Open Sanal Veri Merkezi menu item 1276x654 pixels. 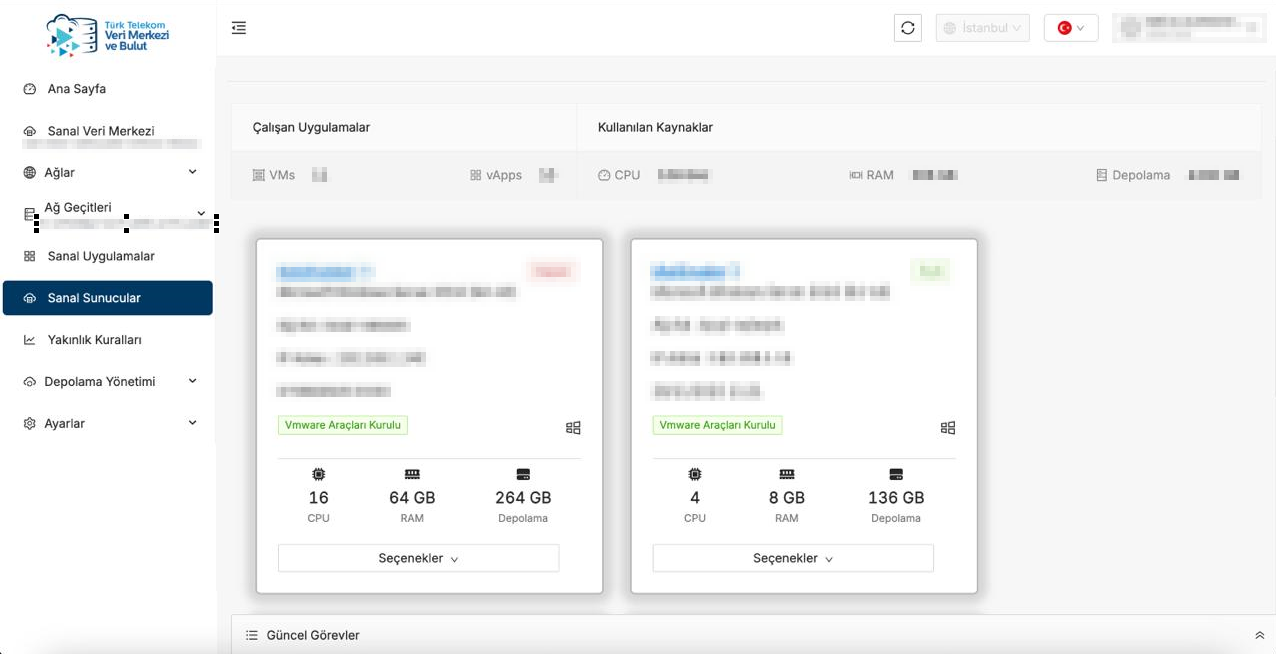pos(100,131)
